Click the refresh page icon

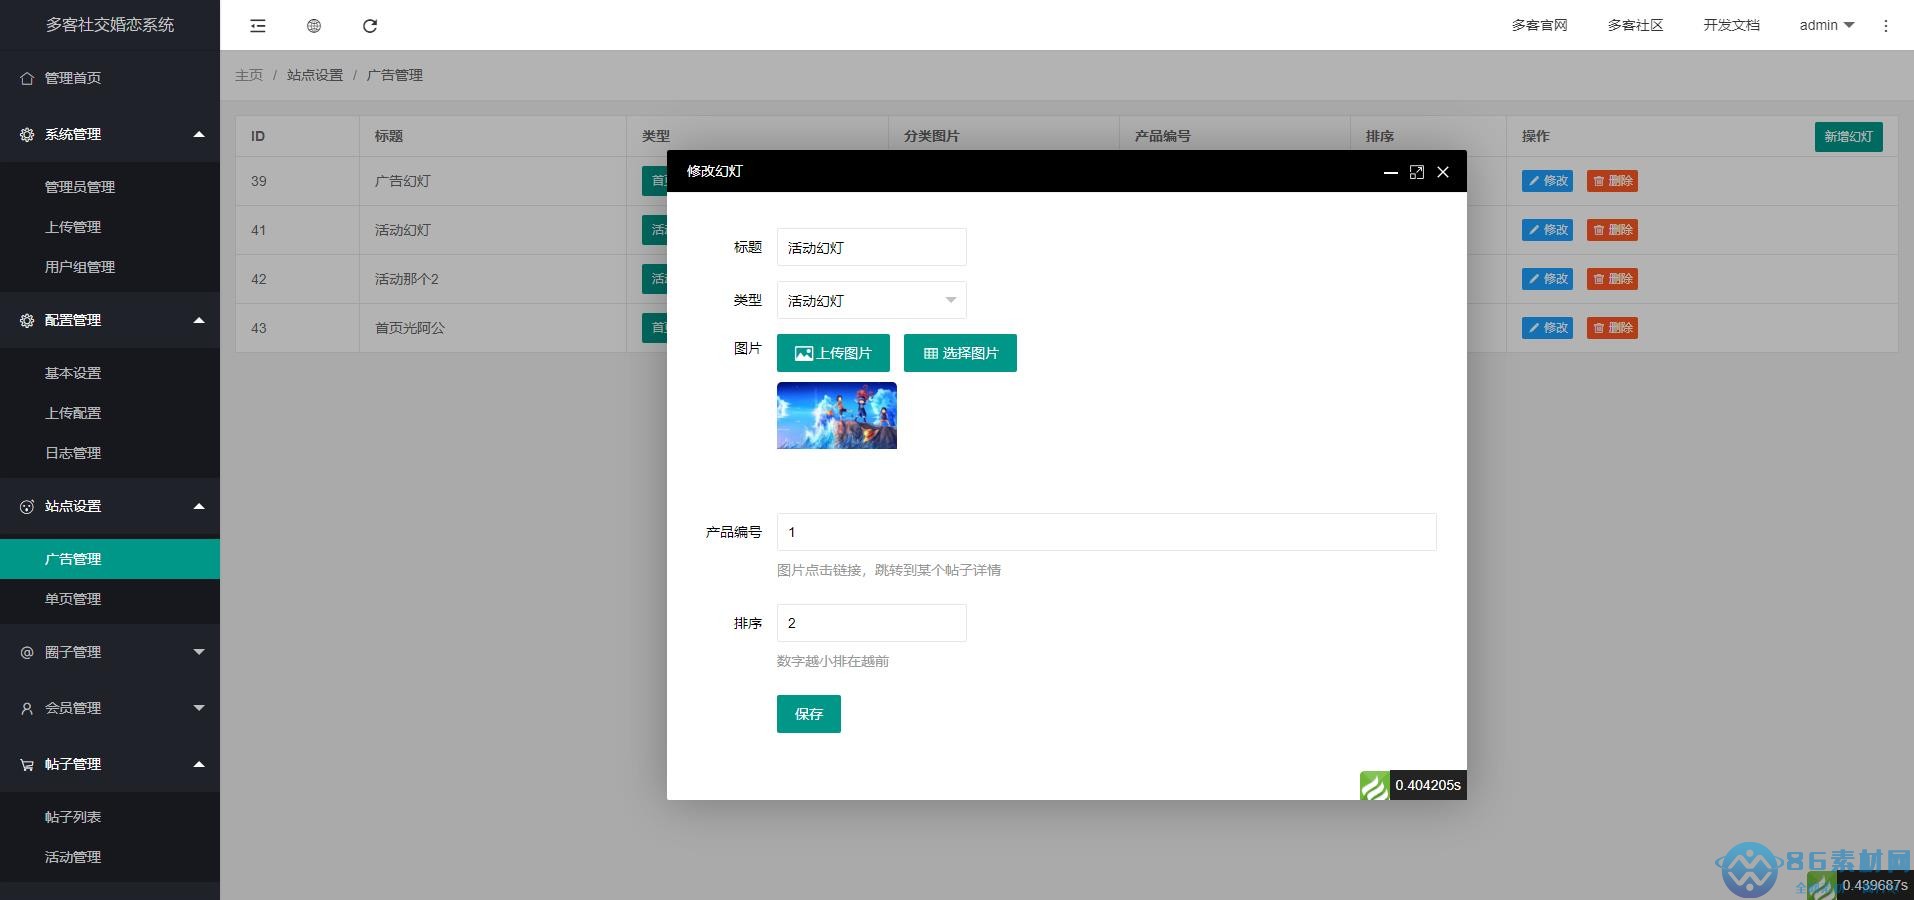click(x=370, y=26)
